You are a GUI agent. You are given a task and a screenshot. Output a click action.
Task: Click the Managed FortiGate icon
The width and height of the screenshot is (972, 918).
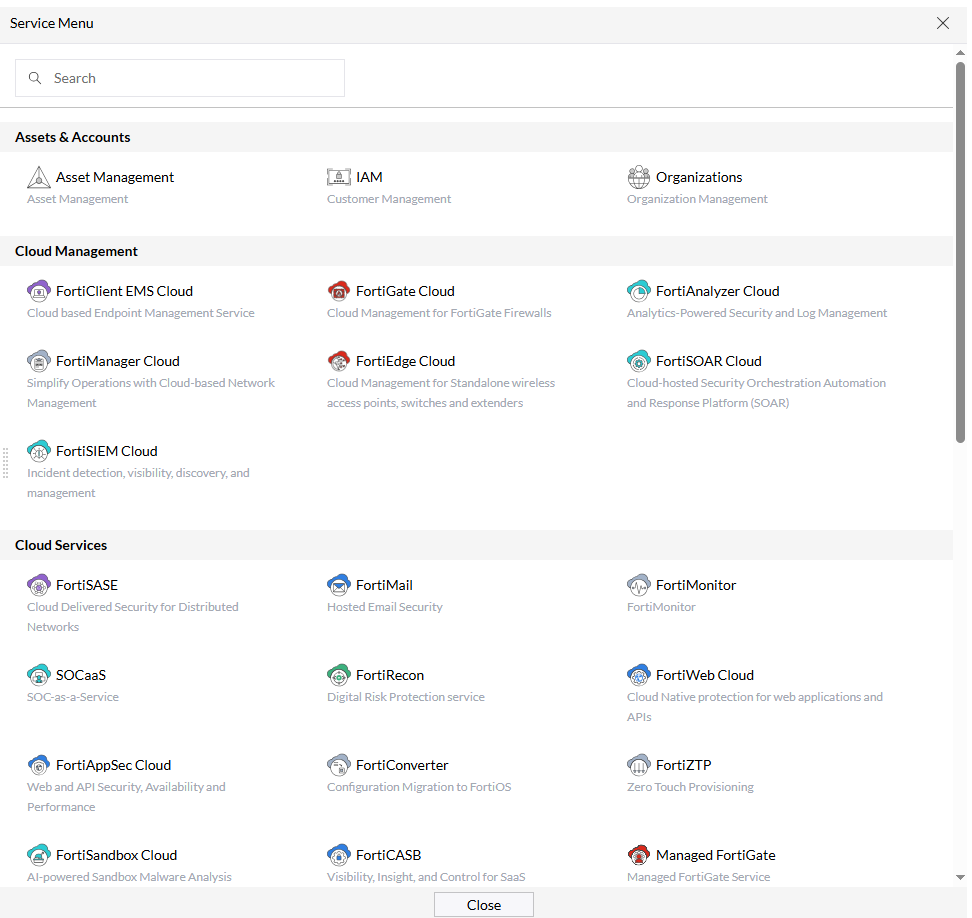coord(639,854)
